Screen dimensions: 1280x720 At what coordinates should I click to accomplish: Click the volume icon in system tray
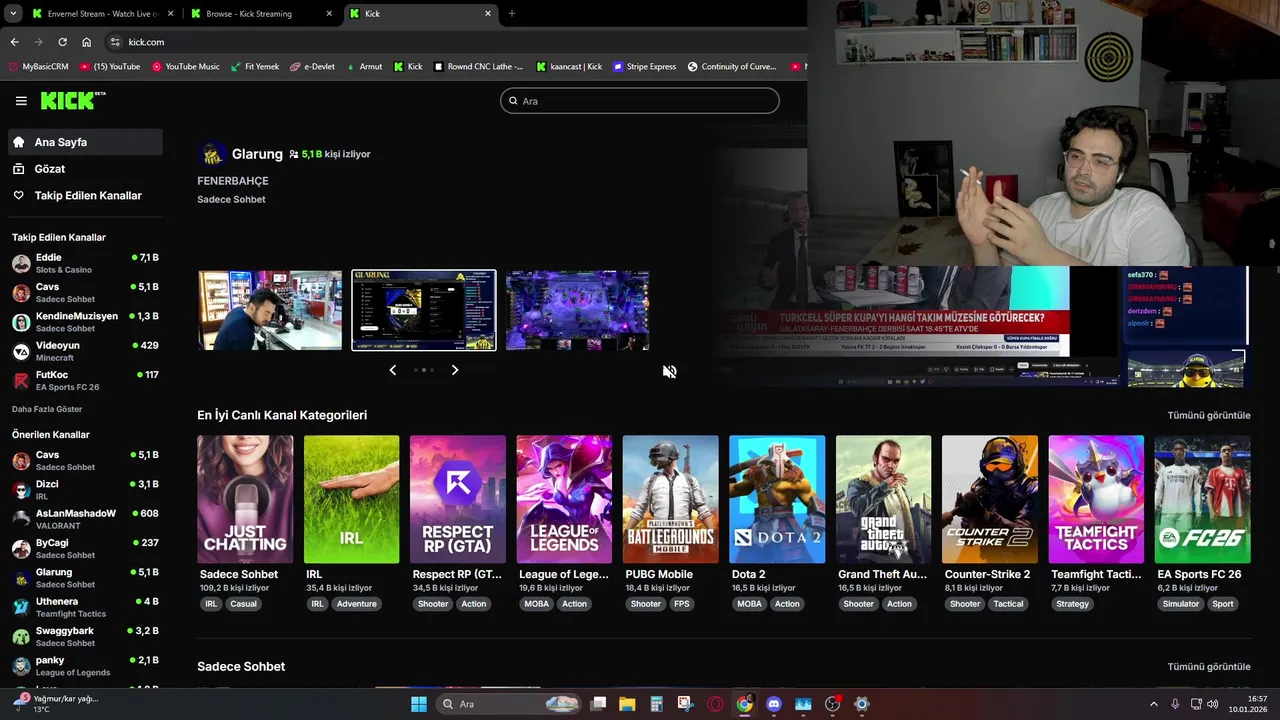pyautogui.click(x=1212, y=704)
